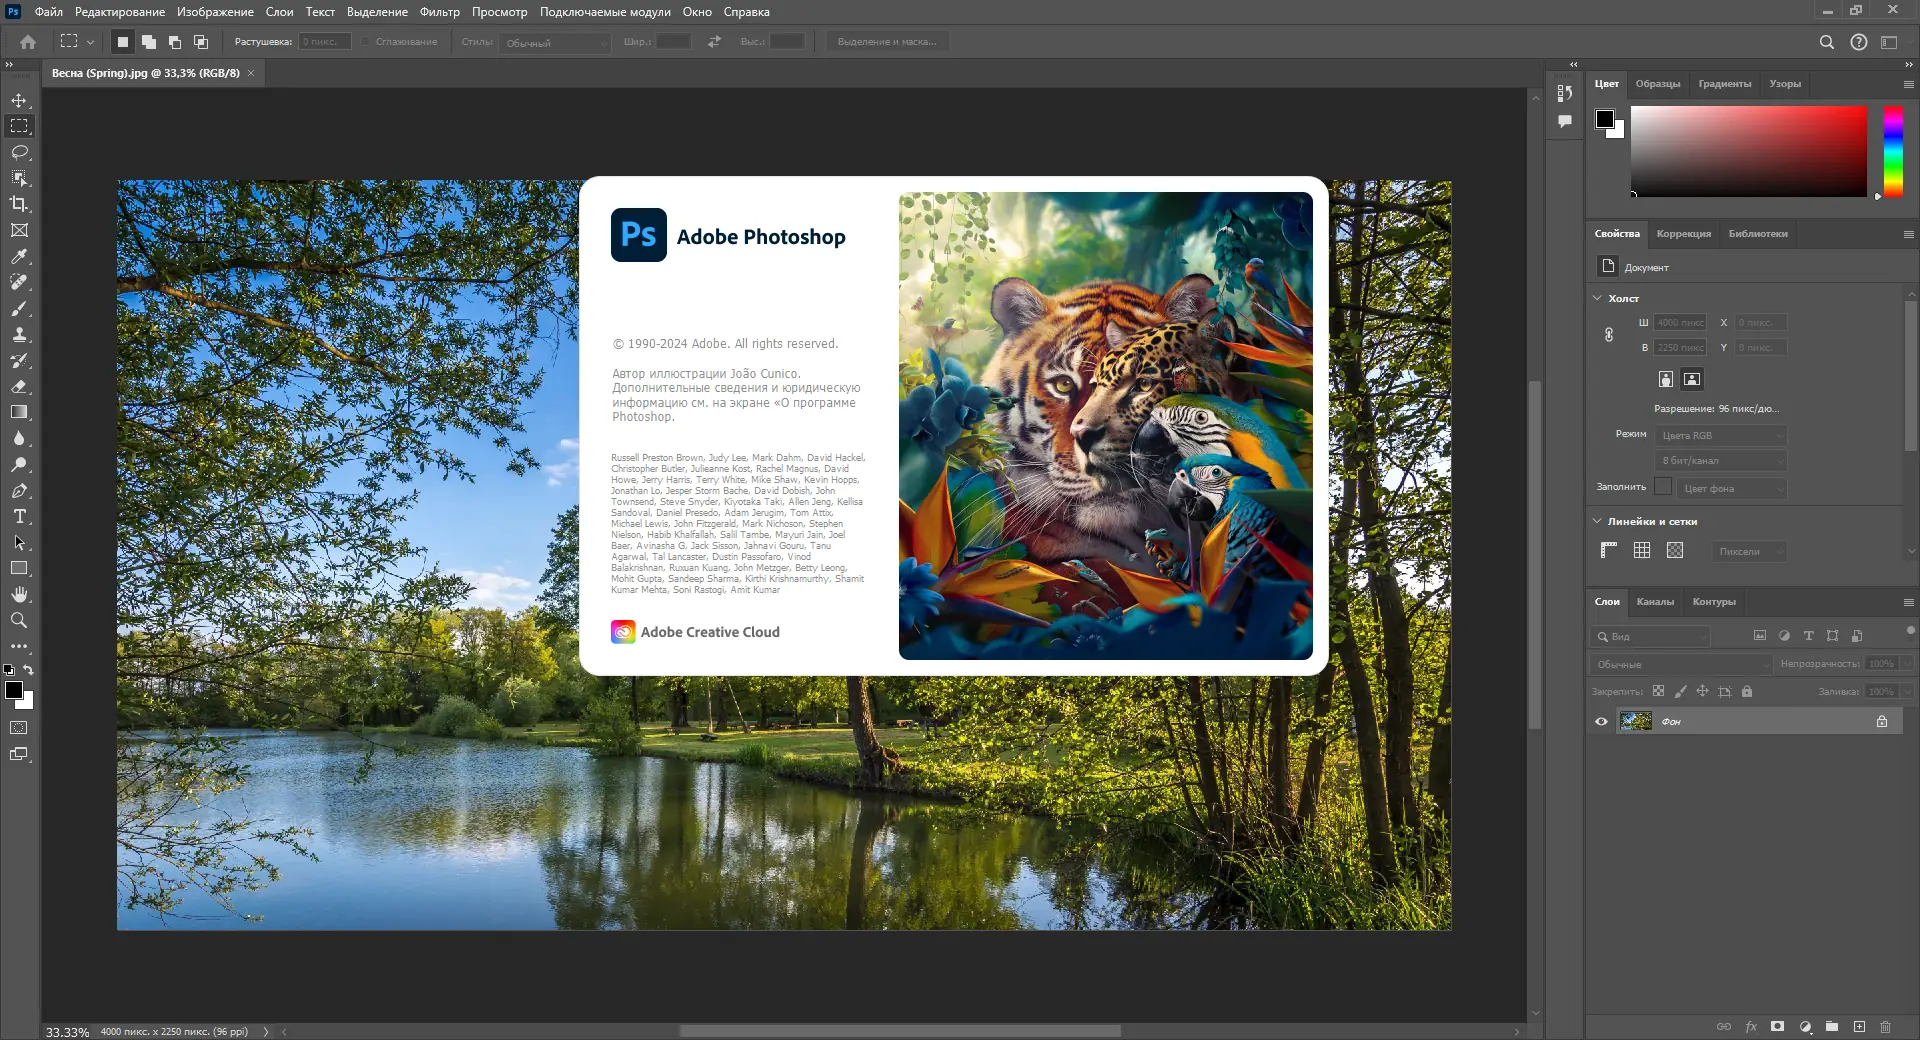Select the Clone Stamp tool

19,334
